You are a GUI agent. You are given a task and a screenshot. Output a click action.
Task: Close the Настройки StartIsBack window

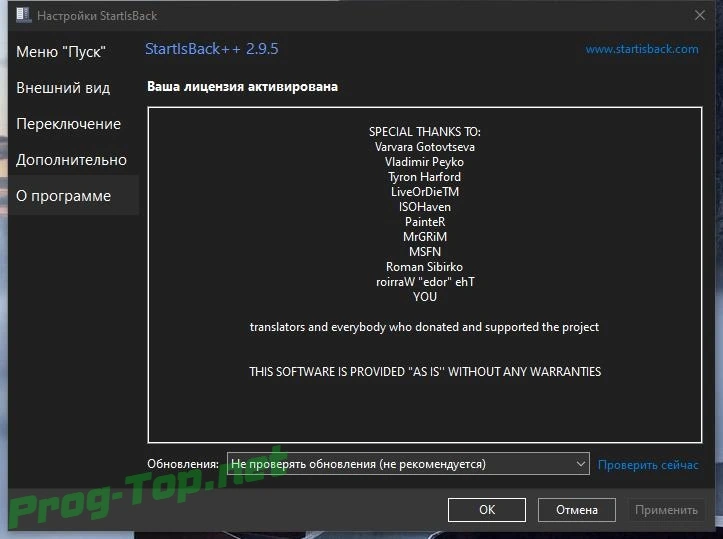(x=699, y=15)
